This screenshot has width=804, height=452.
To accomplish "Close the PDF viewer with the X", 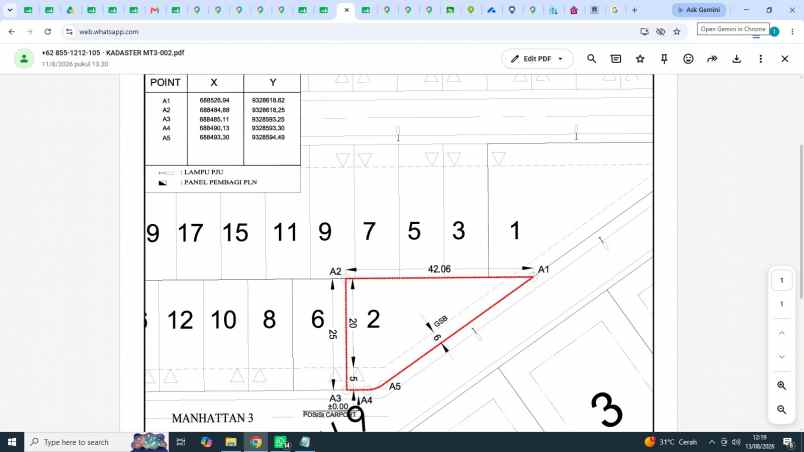I will tap(785, 59).
